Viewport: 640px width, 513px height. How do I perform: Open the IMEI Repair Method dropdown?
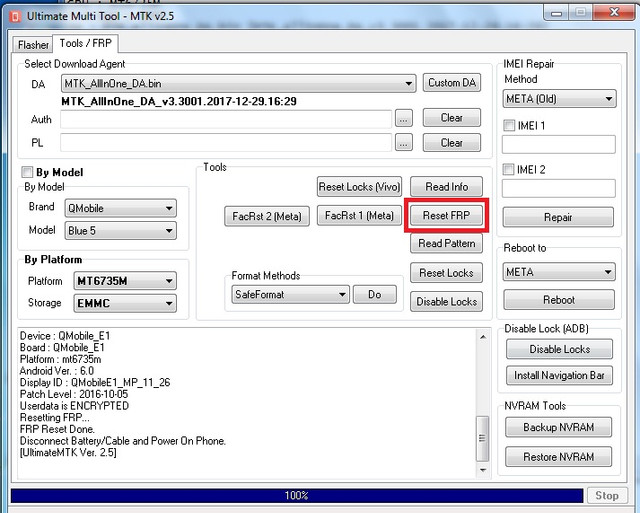coord(559,99)
